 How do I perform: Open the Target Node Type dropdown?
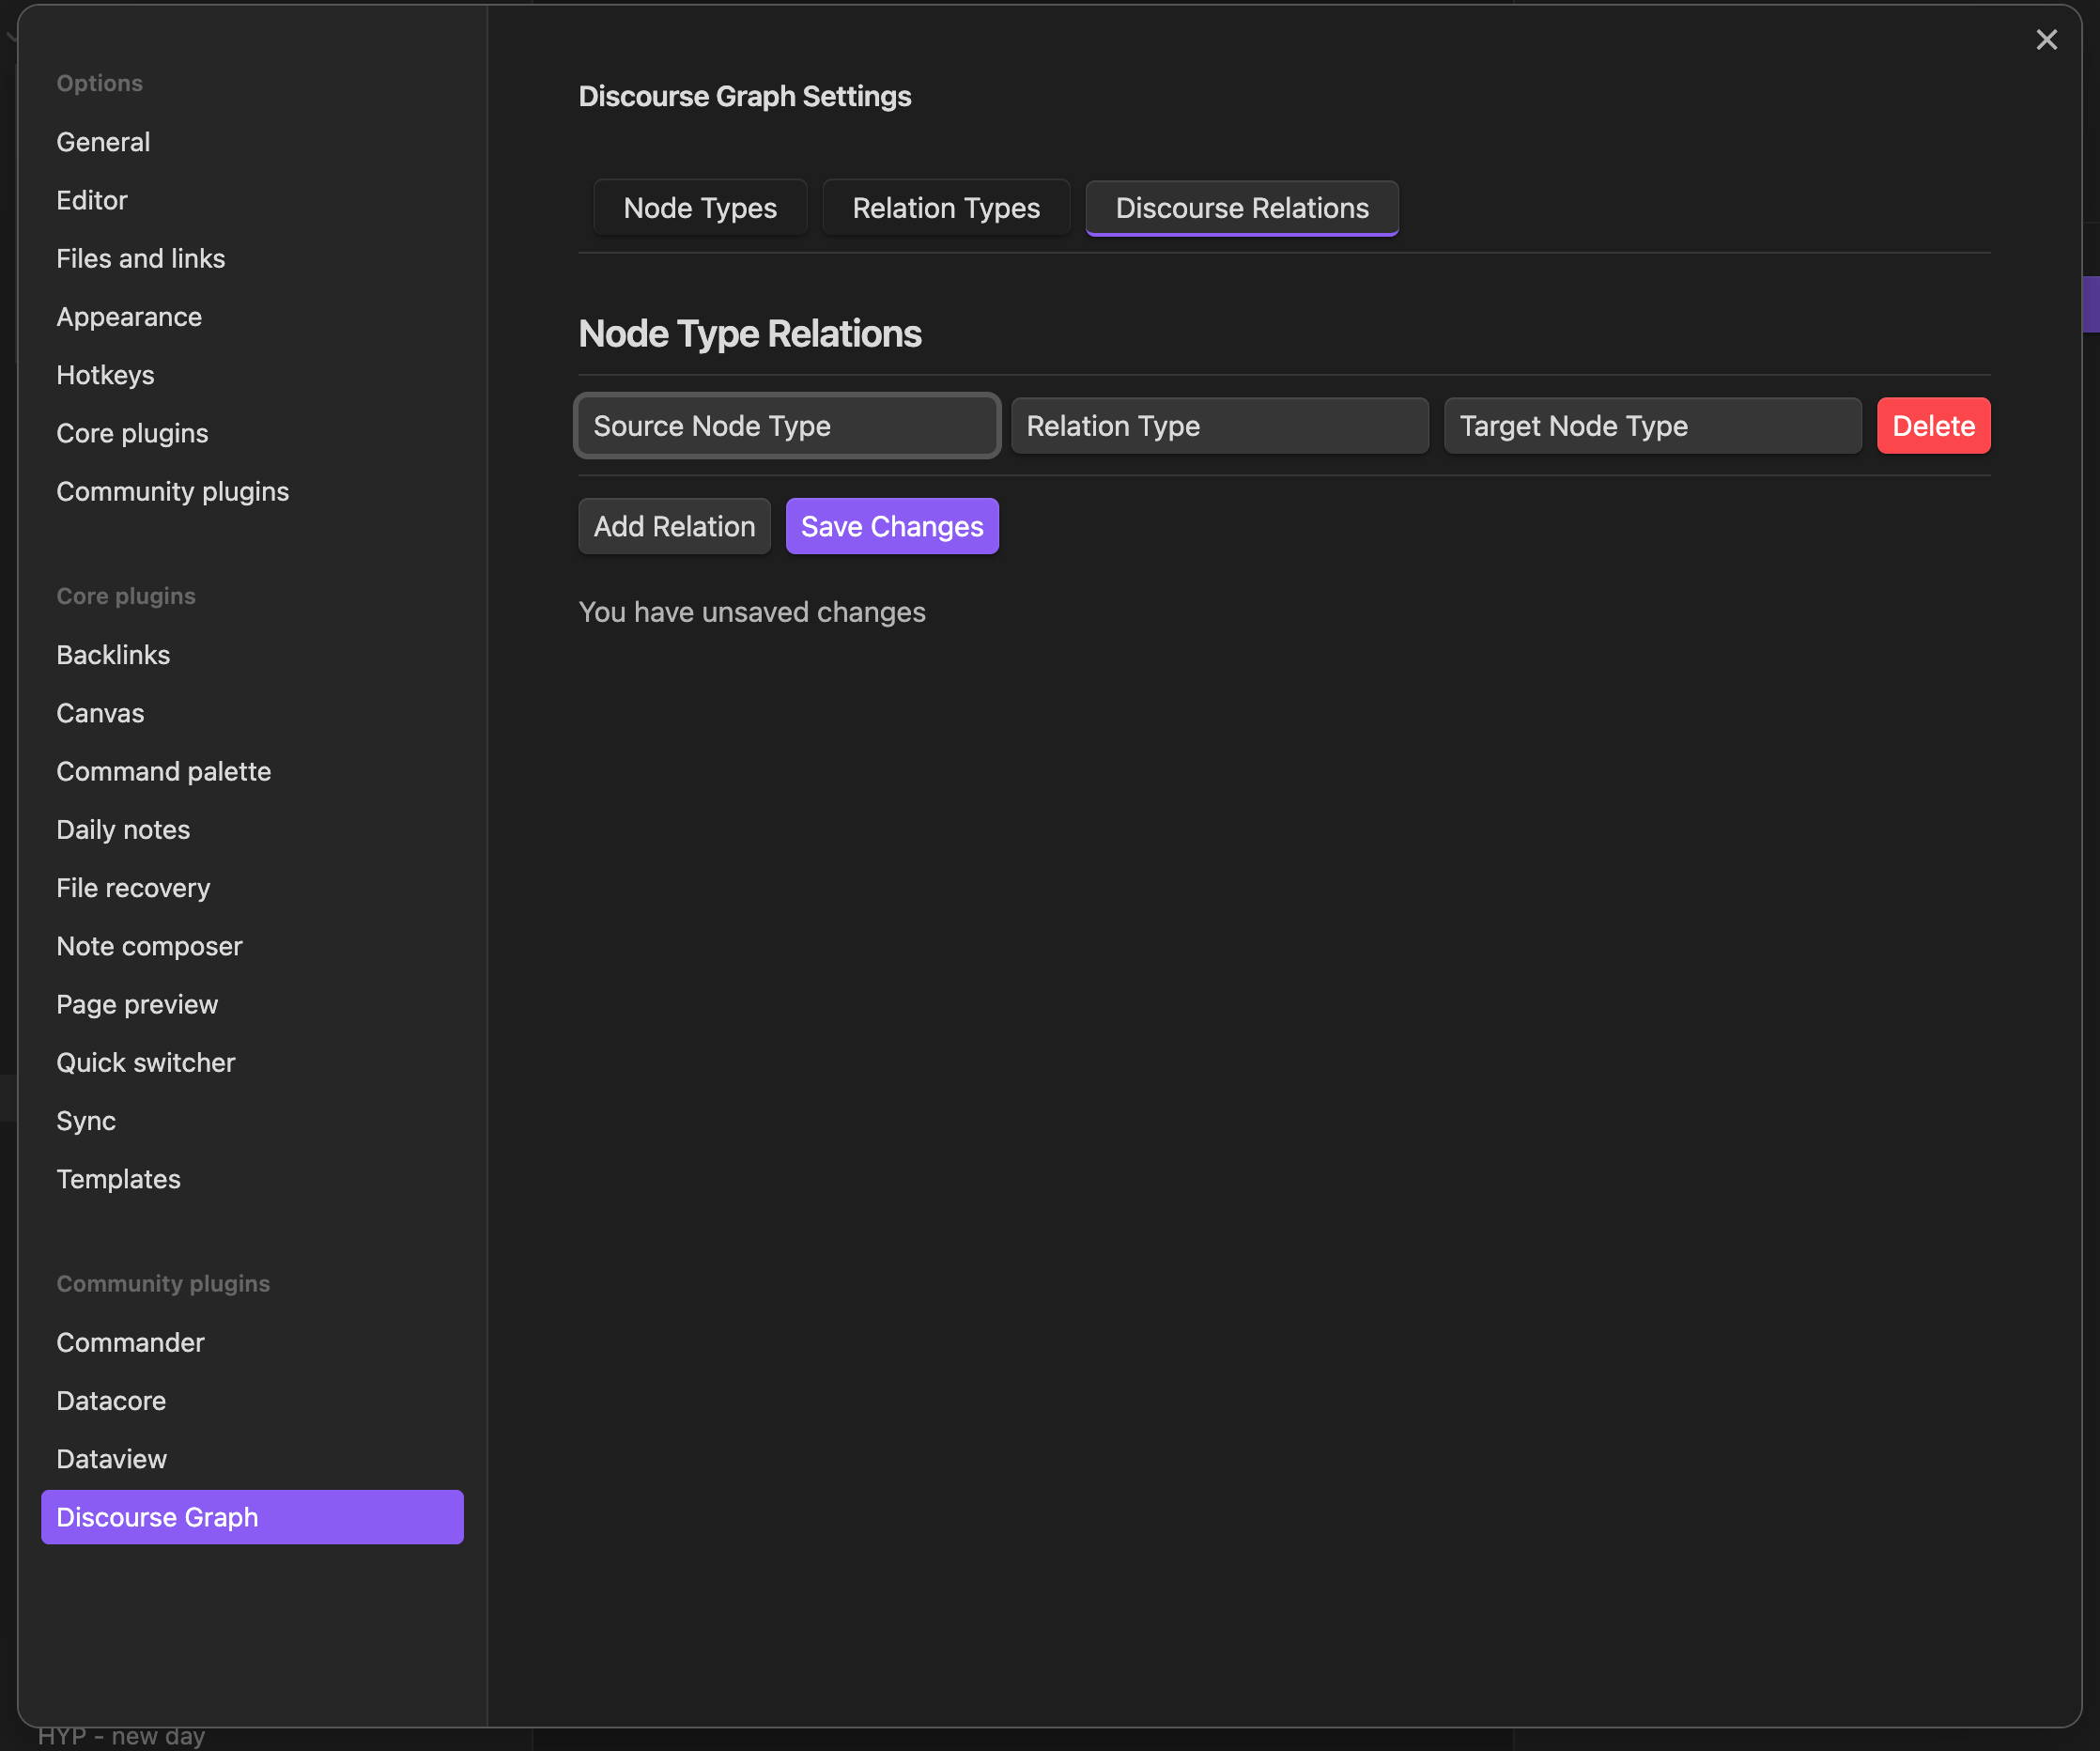1652,426
